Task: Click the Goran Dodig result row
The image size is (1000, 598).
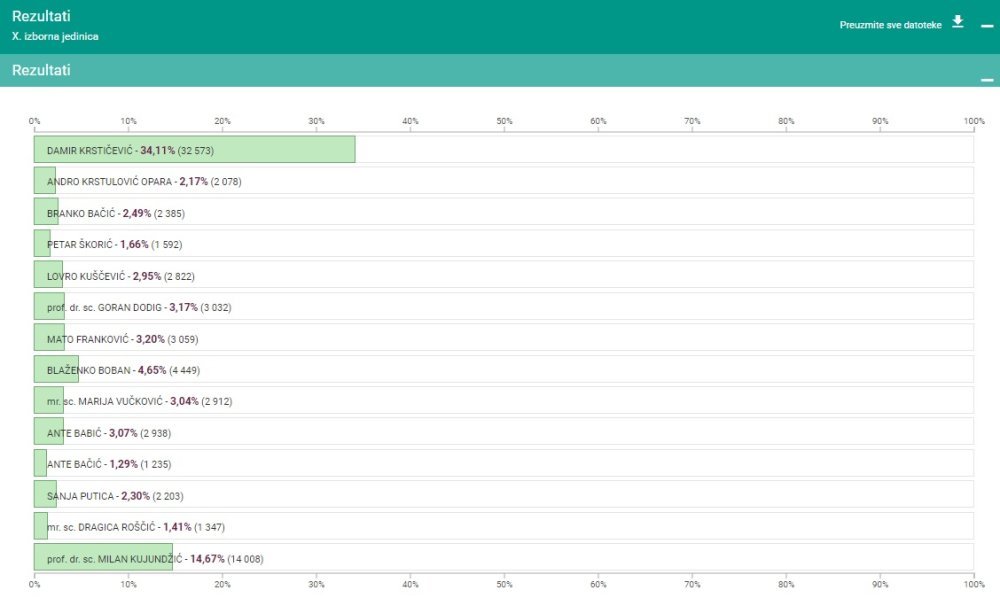Action: point(504,306)
